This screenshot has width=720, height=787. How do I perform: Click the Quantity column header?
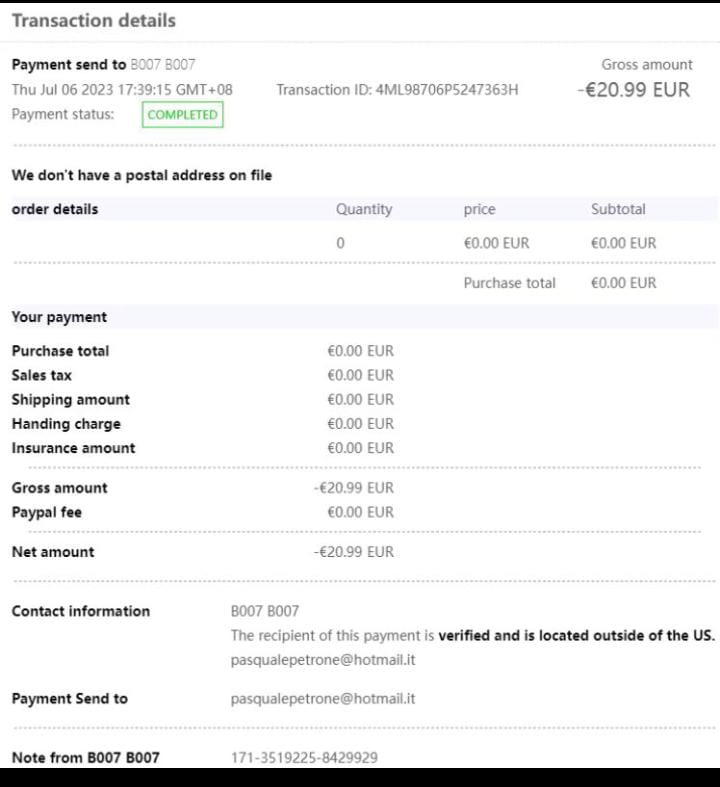tap(364, 210)
